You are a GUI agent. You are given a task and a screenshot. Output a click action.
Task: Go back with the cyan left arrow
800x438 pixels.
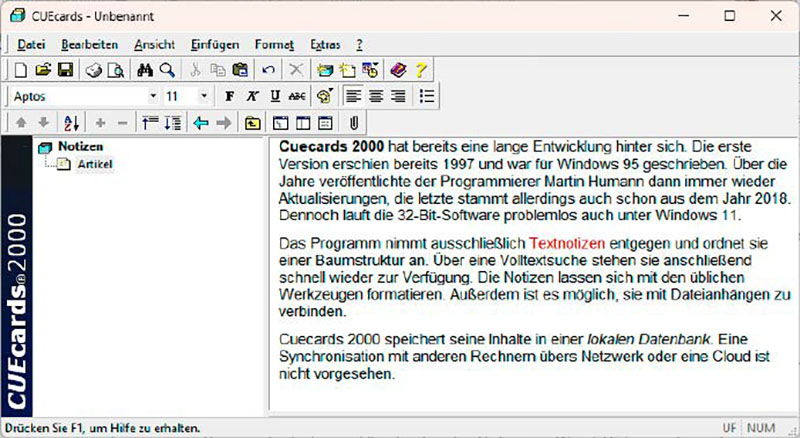coord(201,123)
